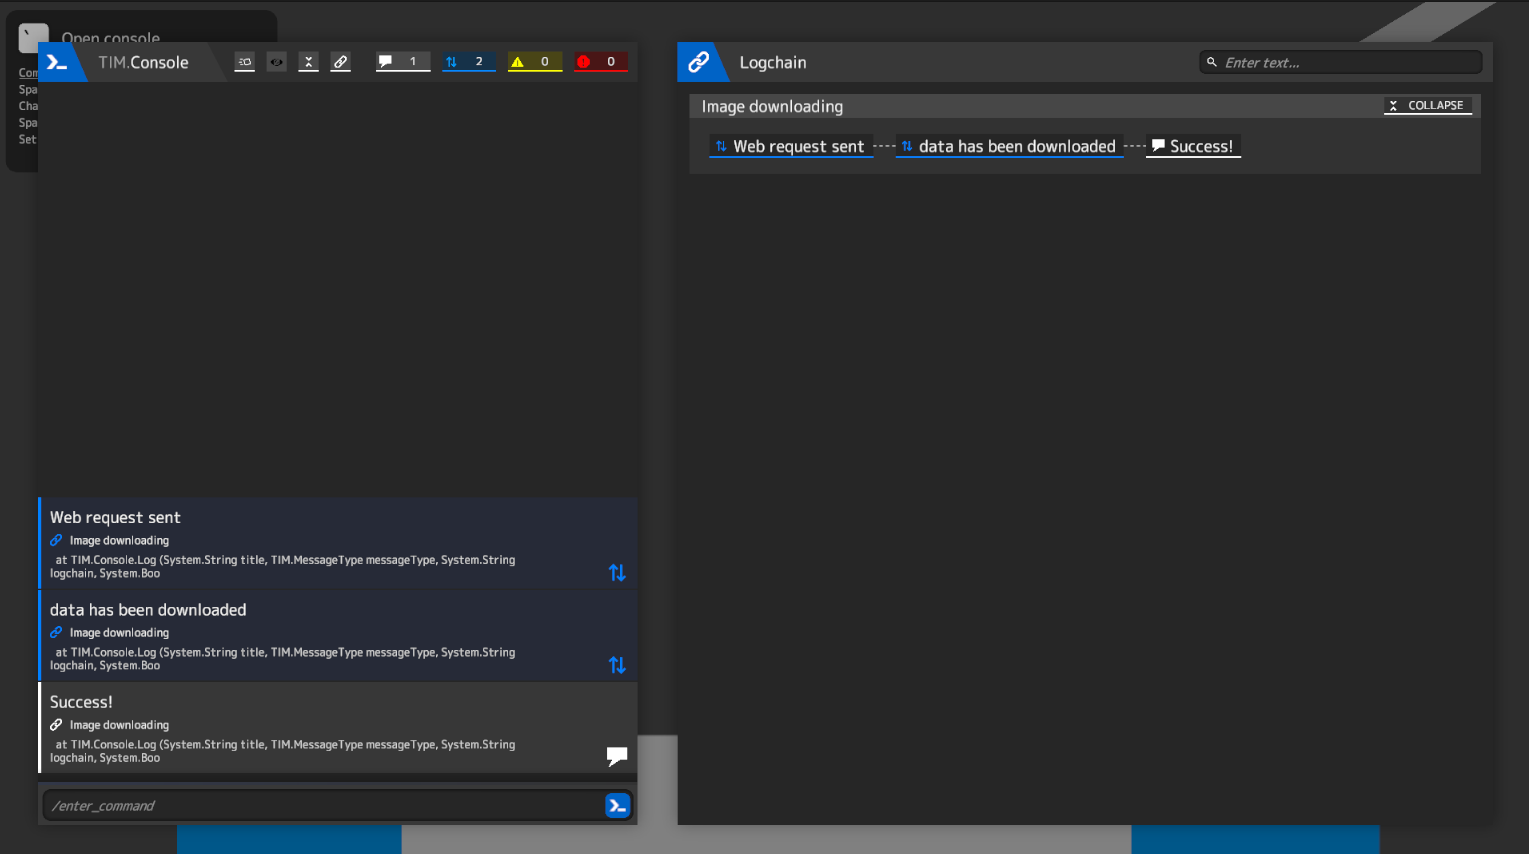Toggle the red error filter
This screenshot has height=854, width=1529.
(x=600, y=62)
